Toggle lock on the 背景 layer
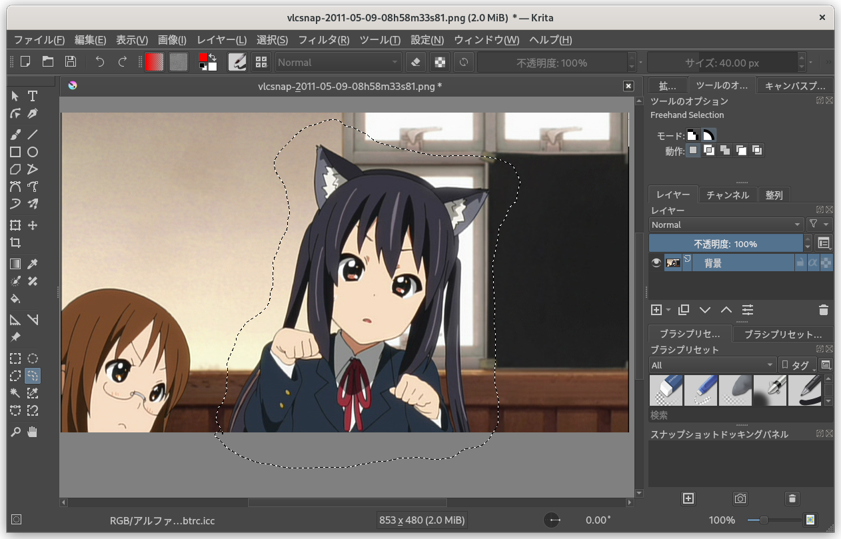The image size is (841, 539). point(800,263)
